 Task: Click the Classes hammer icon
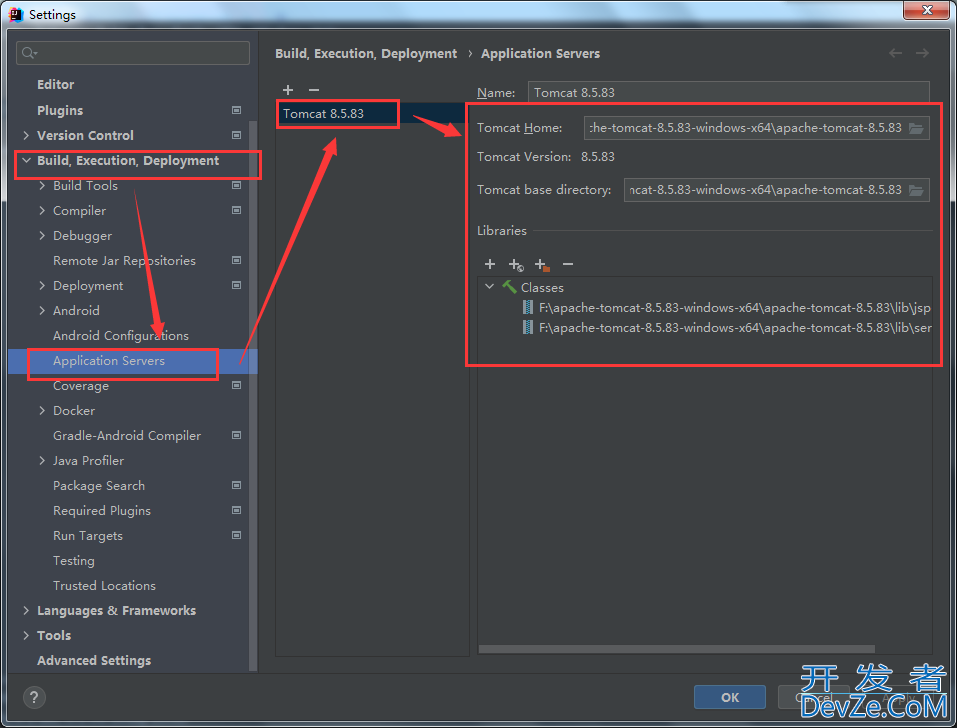509,287
